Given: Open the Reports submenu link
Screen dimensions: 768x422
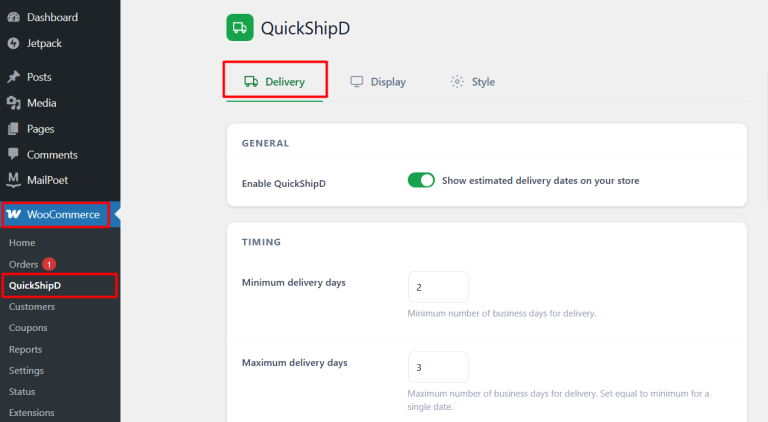Looking at the screenshot, I should coord(25,350).
